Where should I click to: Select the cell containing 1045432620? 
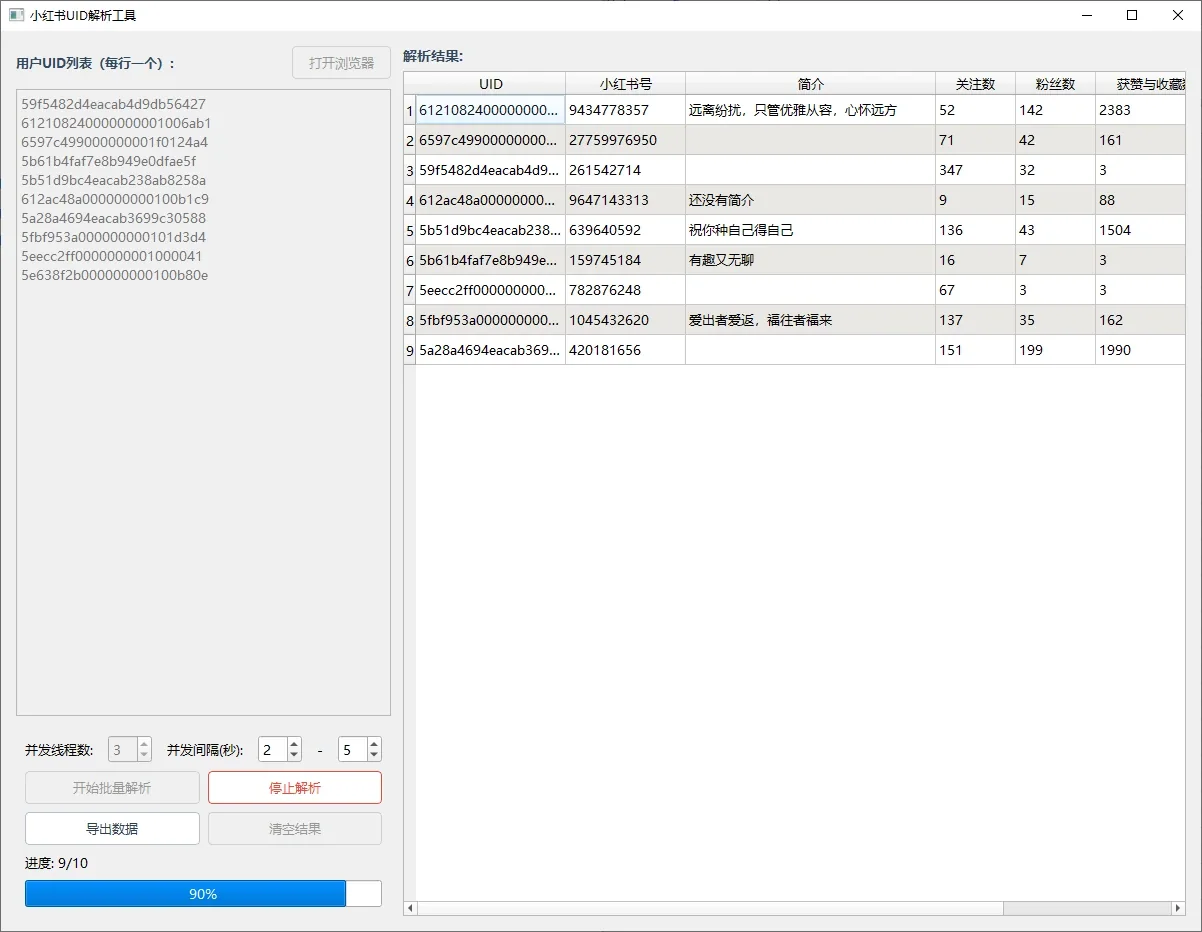click(625, 320)
